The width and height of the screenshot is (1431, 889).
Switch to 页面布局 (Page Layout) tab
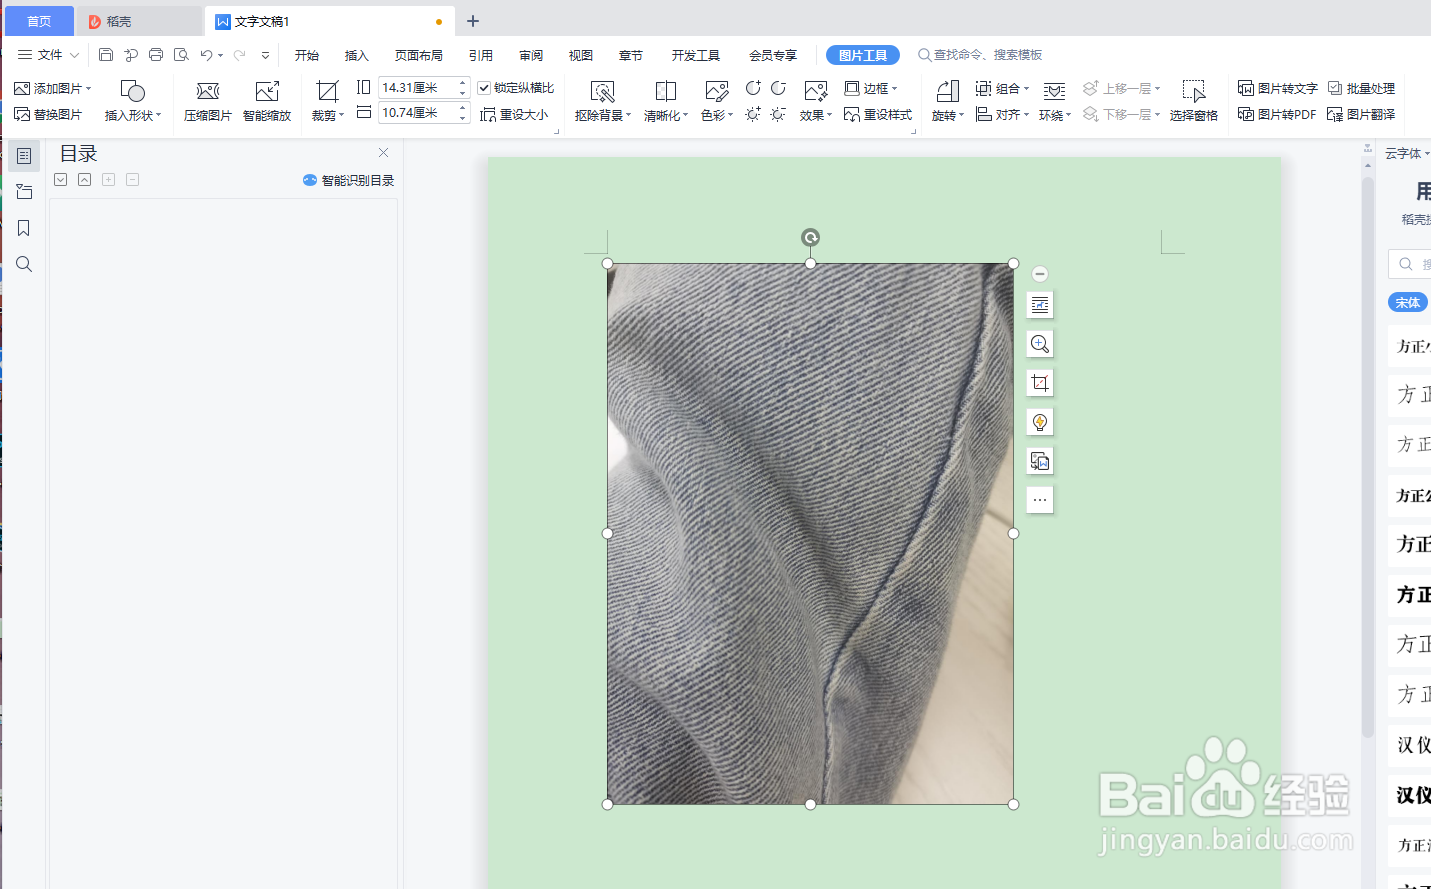pos(419,55)
